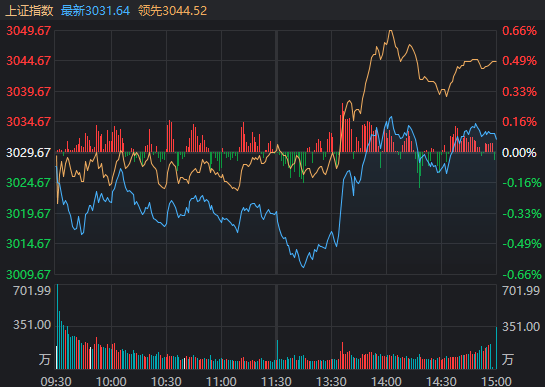Click the tallest opening volume bar
The height and width of the screenshot is (387, 545).
click(57, 326)
